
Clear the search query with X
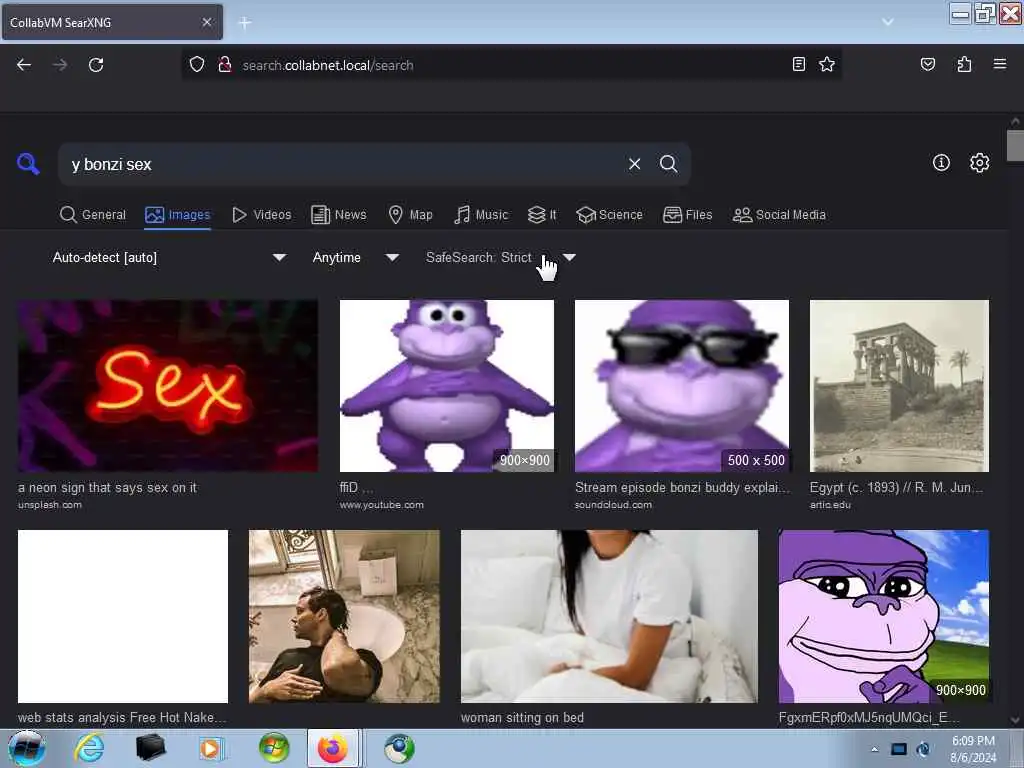pos(634,164)
